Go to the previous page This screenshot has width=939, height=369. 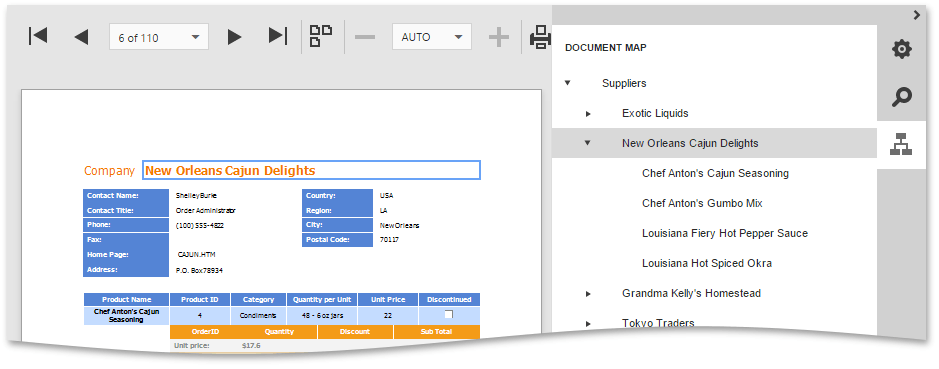coord(81,37)
